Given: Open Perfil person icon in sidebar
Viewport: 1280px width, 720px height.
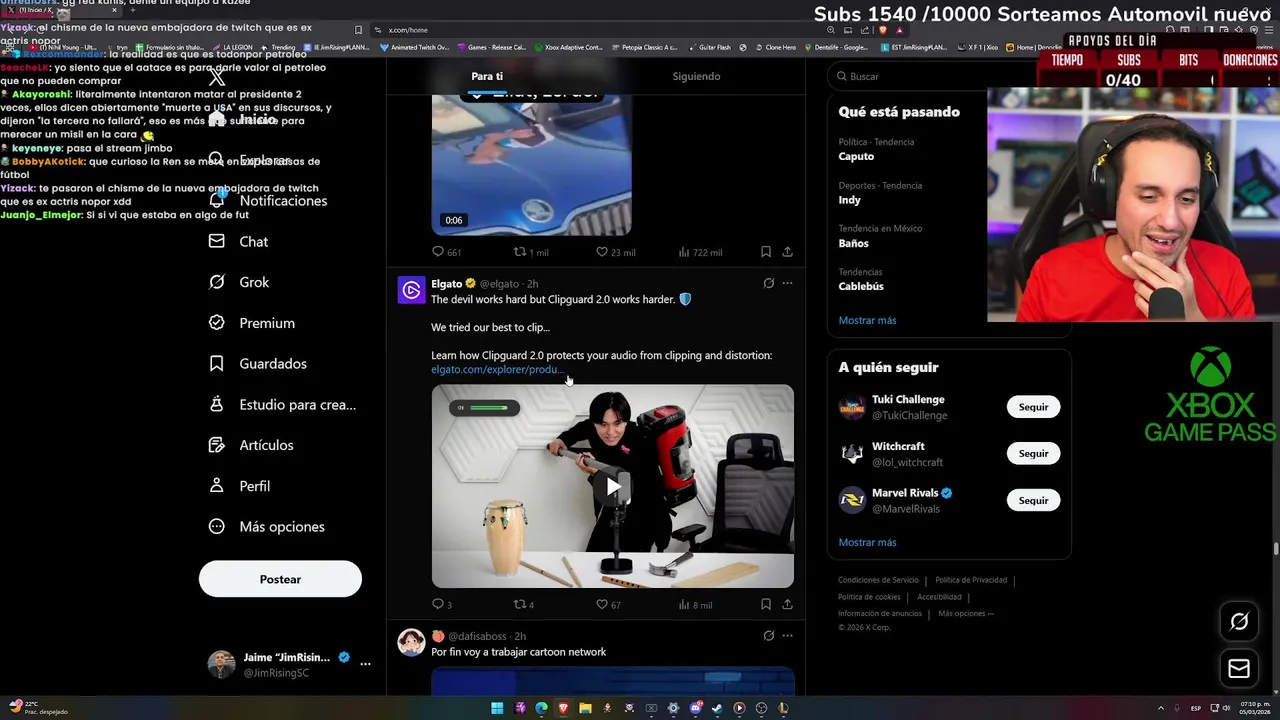Looking at the screenshot, I should (x=216, y=485).
